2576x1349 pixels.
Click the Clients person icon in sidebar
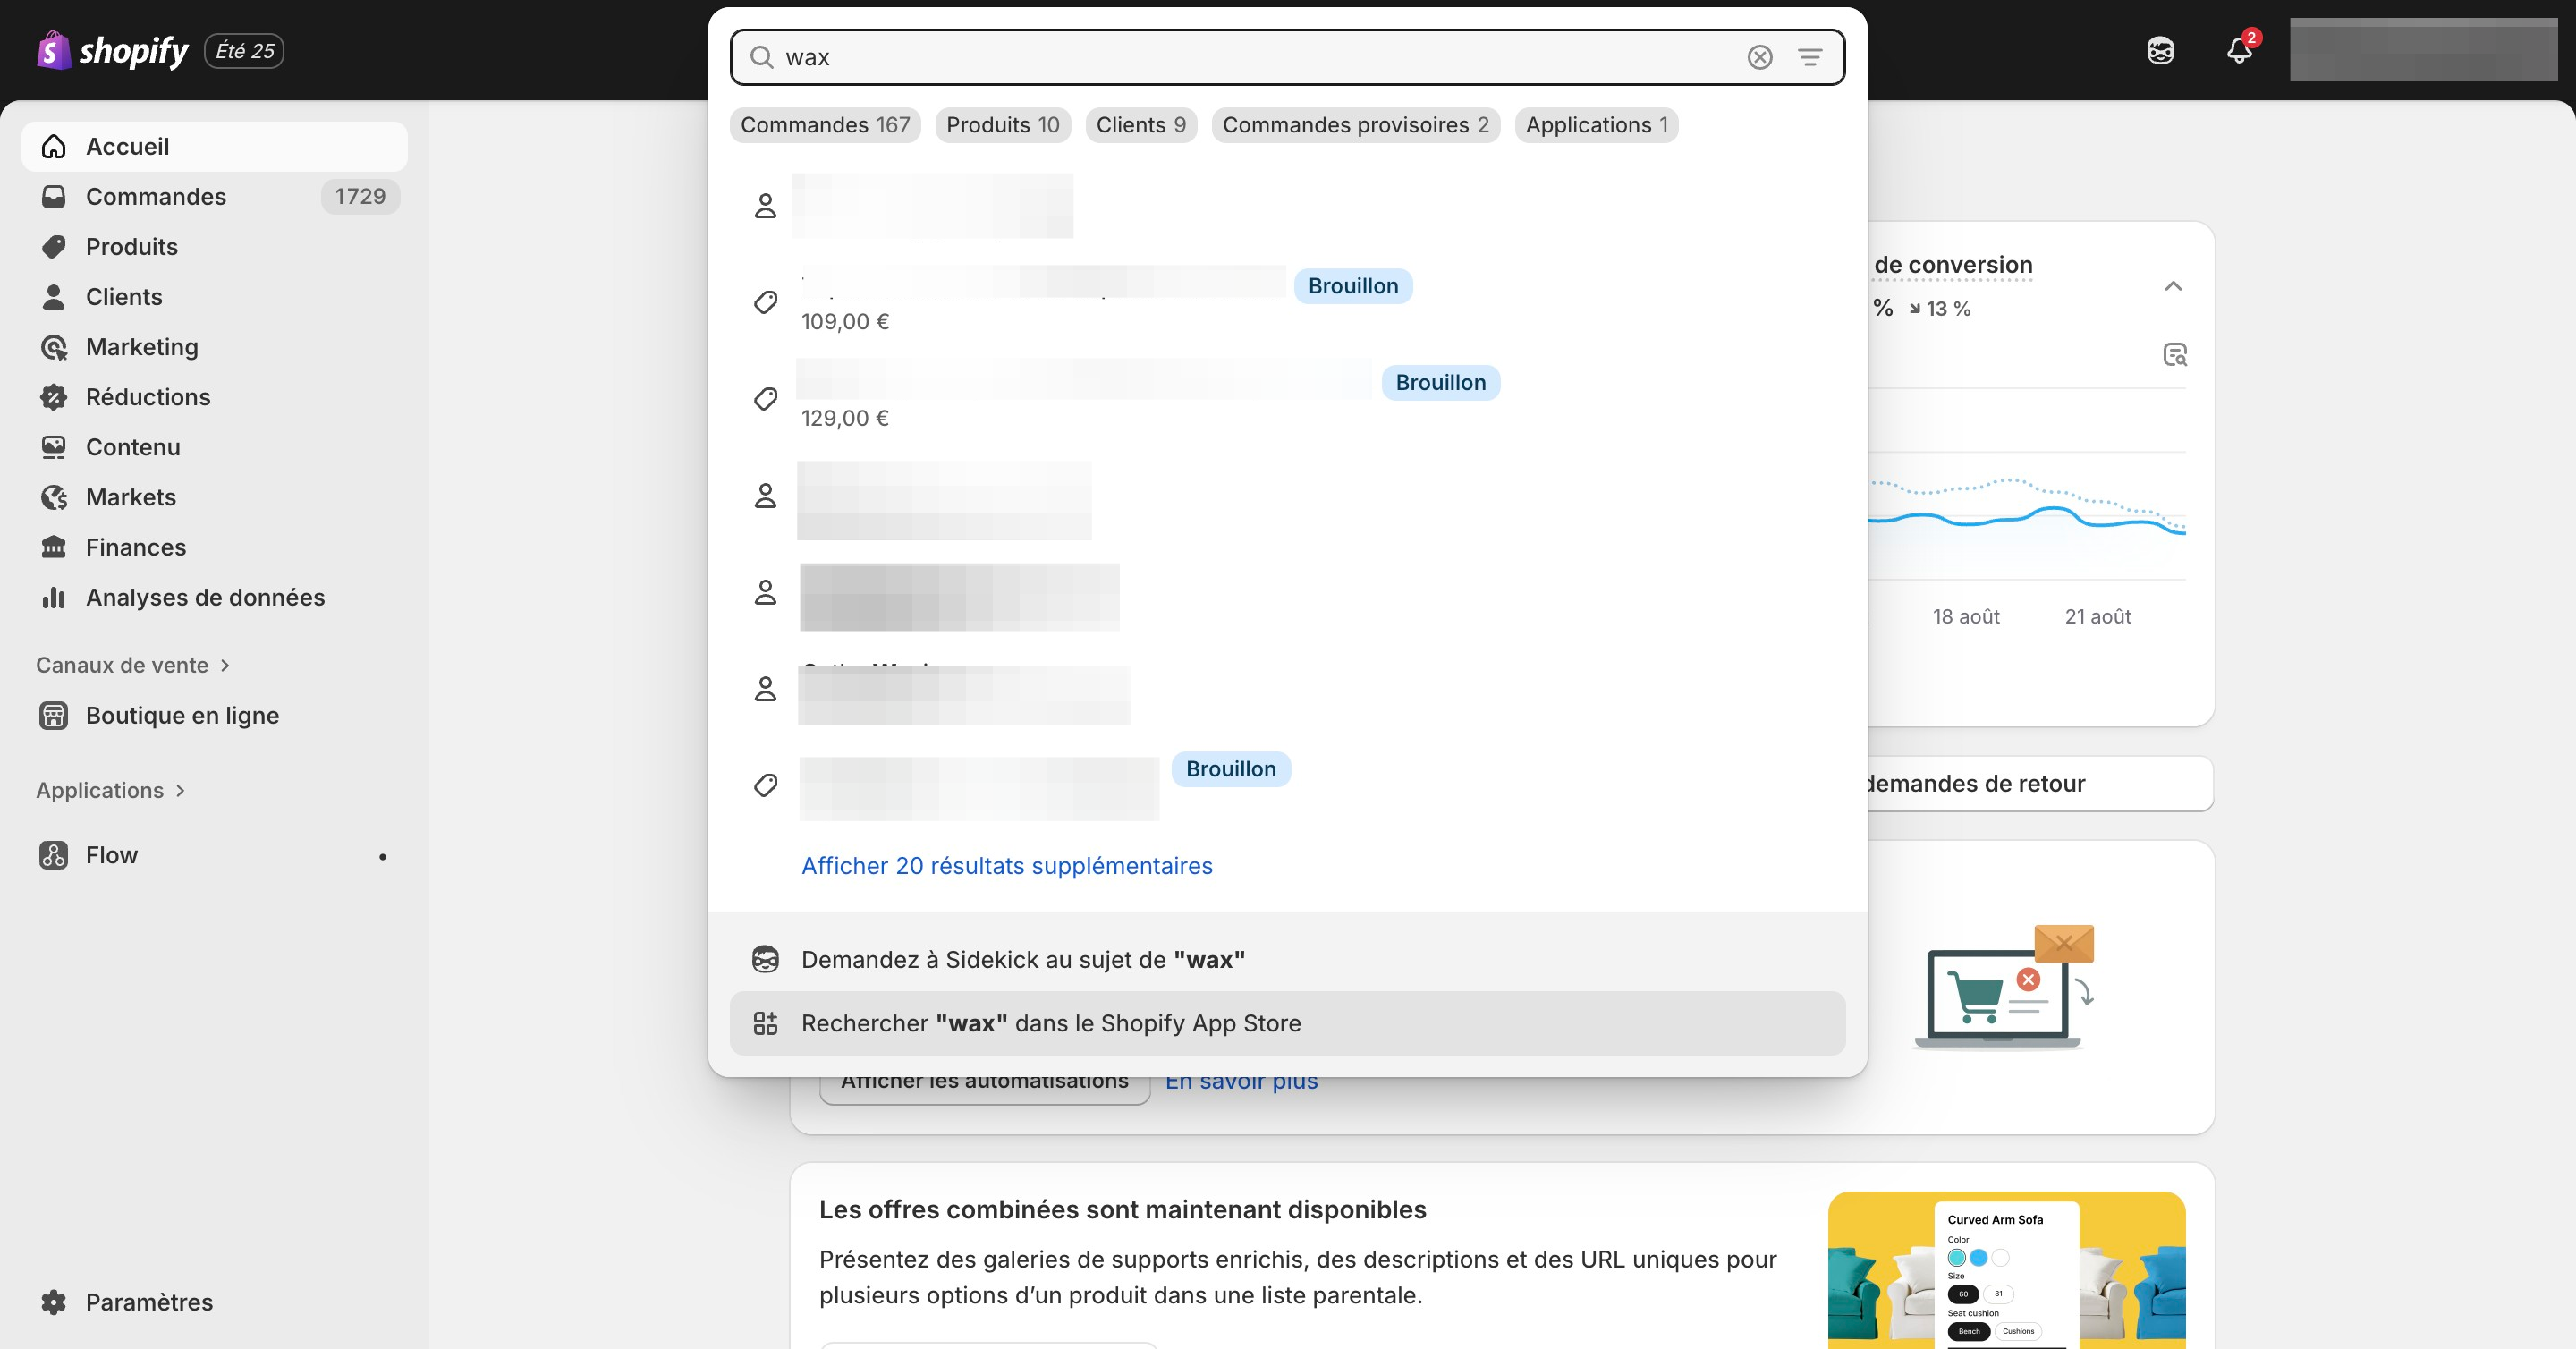click(54, 297)
